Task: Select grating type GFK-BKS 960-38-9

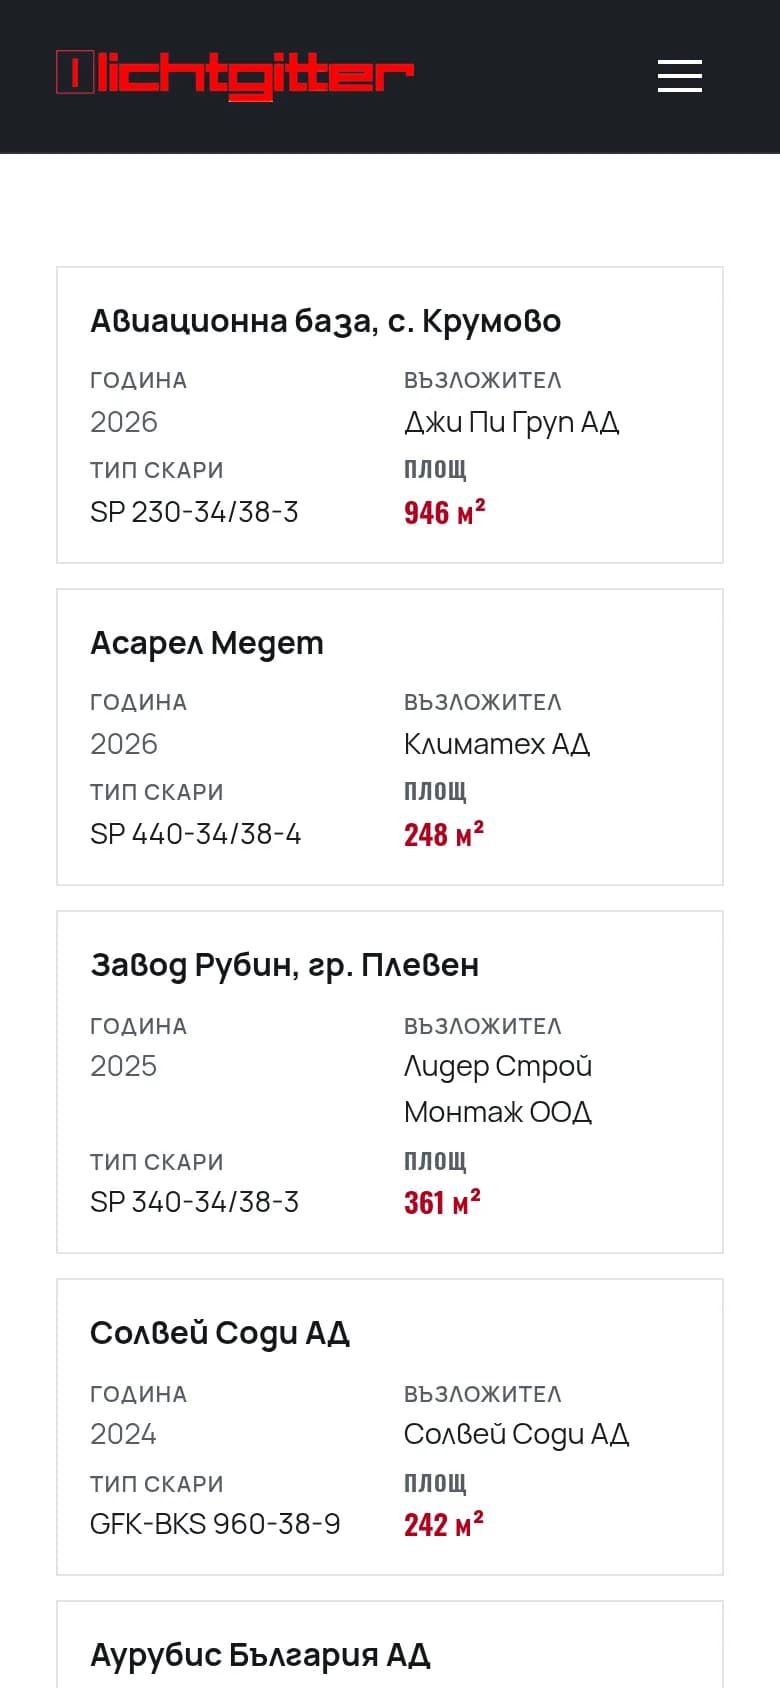Action: 215,1524
